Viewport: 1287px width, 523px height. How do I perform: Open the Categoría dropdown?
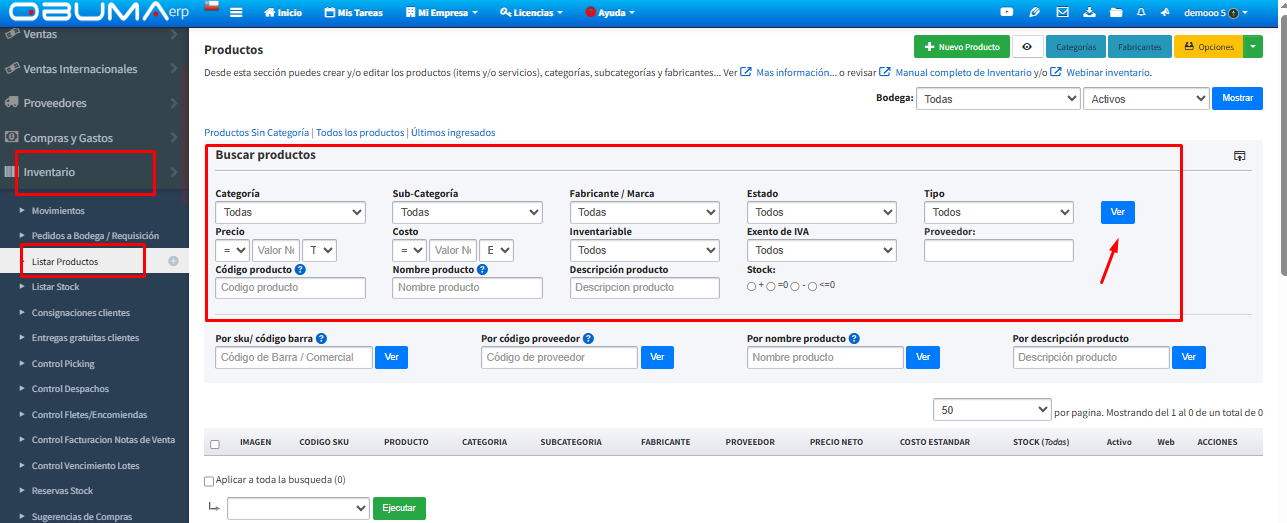click(x=291, y=212)
